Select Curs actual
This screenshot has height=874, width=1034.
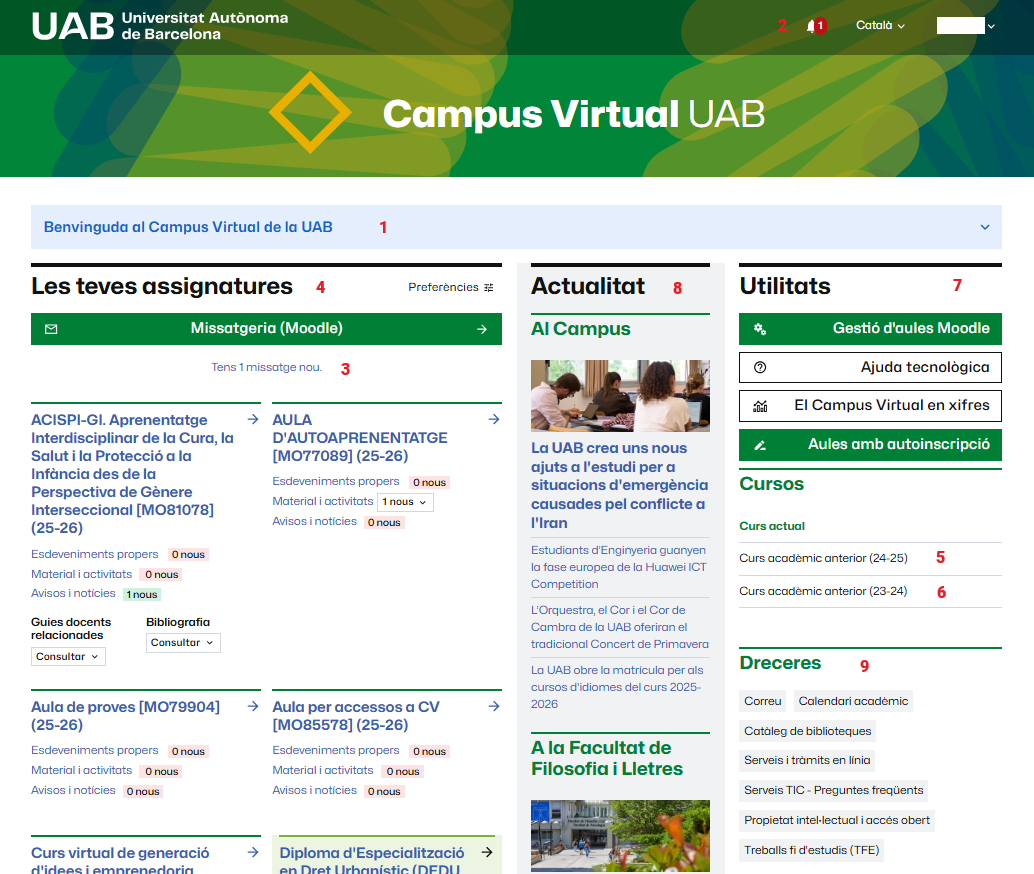click(x=772, y=526)
